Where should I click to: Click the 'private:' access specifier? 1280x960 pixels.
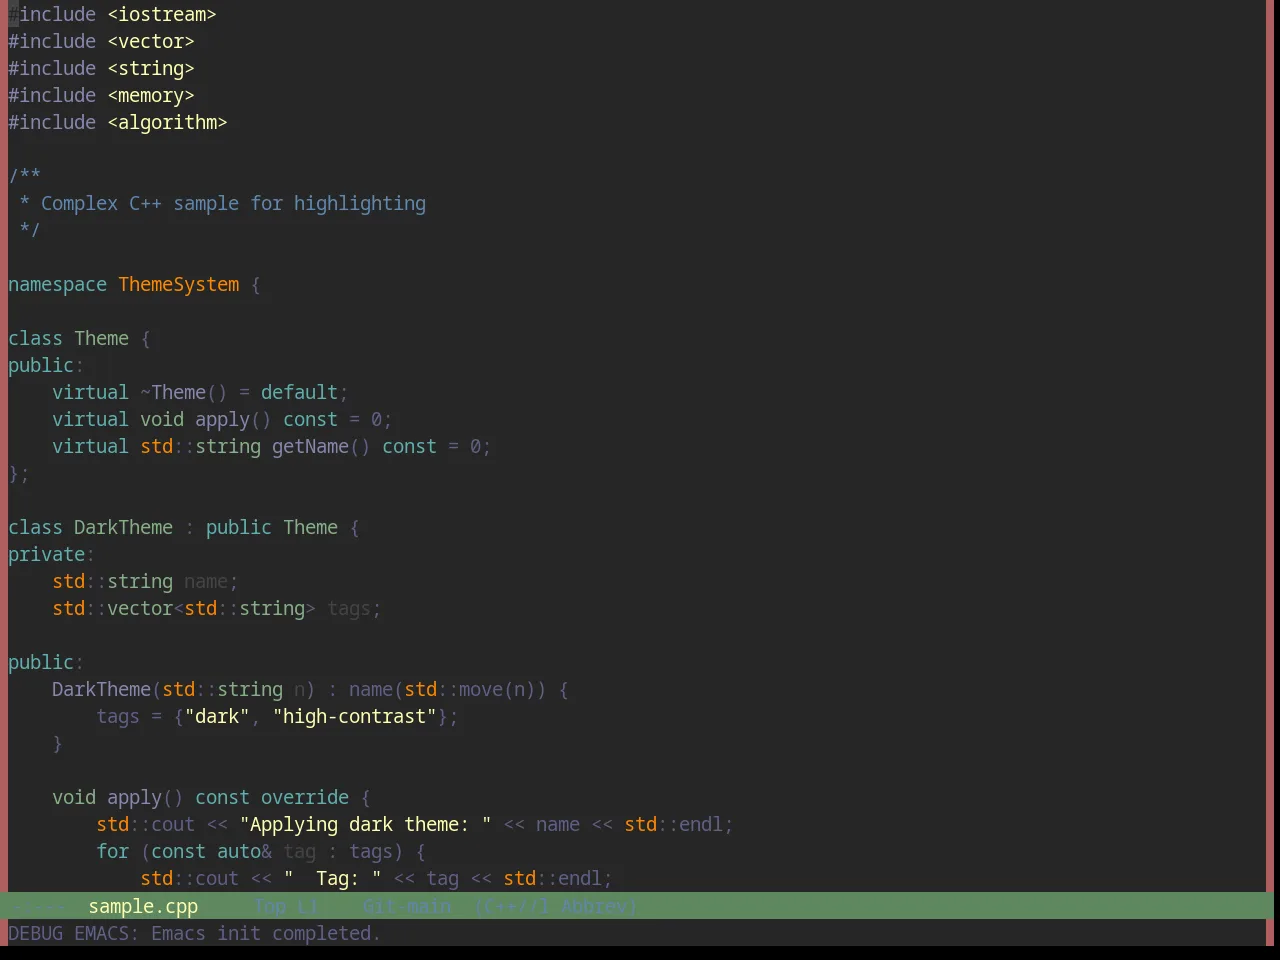pos(51,554)
